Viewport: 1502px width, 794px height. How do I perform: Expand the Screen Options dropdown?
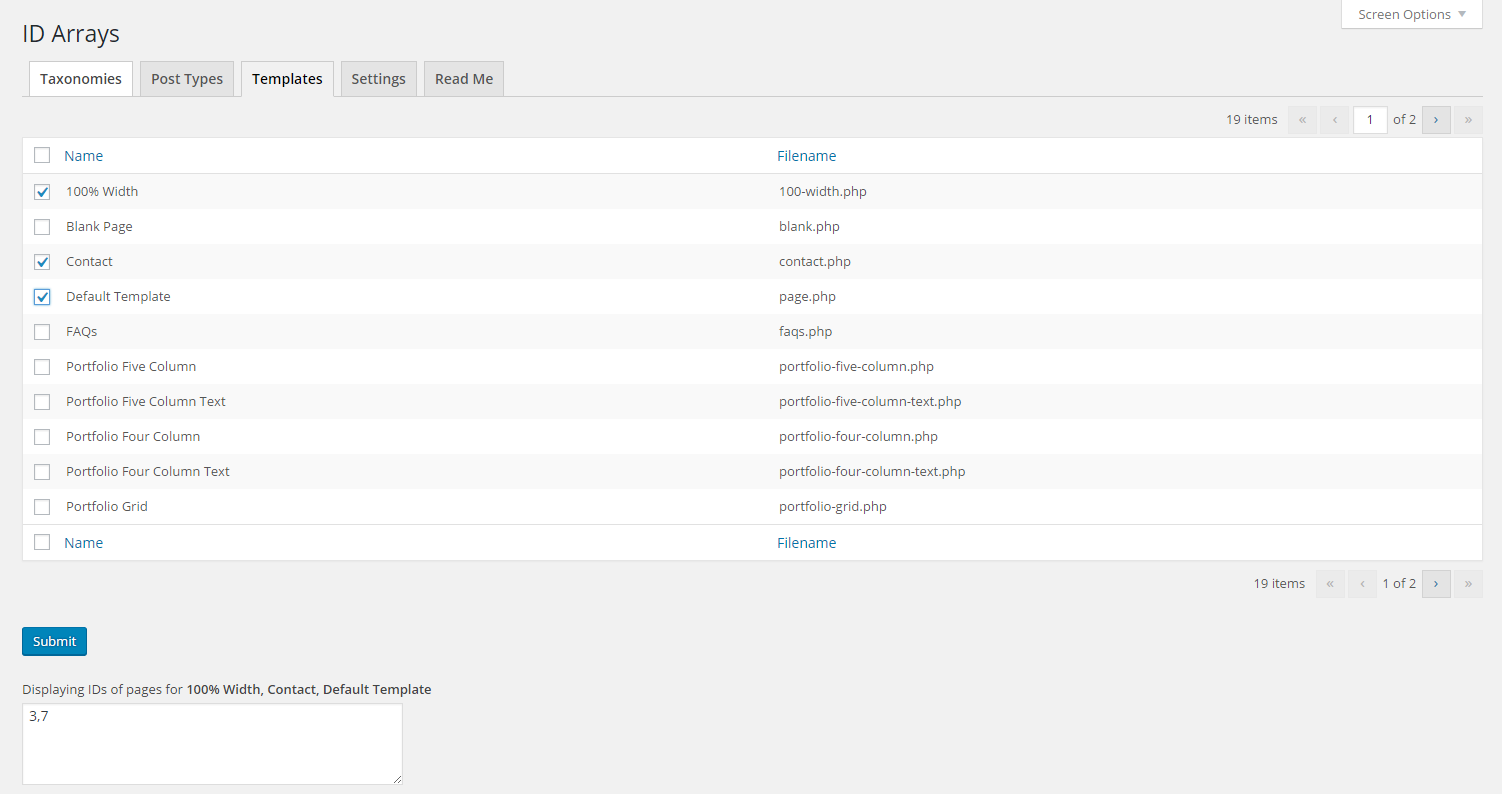[x=1411, y=15]
